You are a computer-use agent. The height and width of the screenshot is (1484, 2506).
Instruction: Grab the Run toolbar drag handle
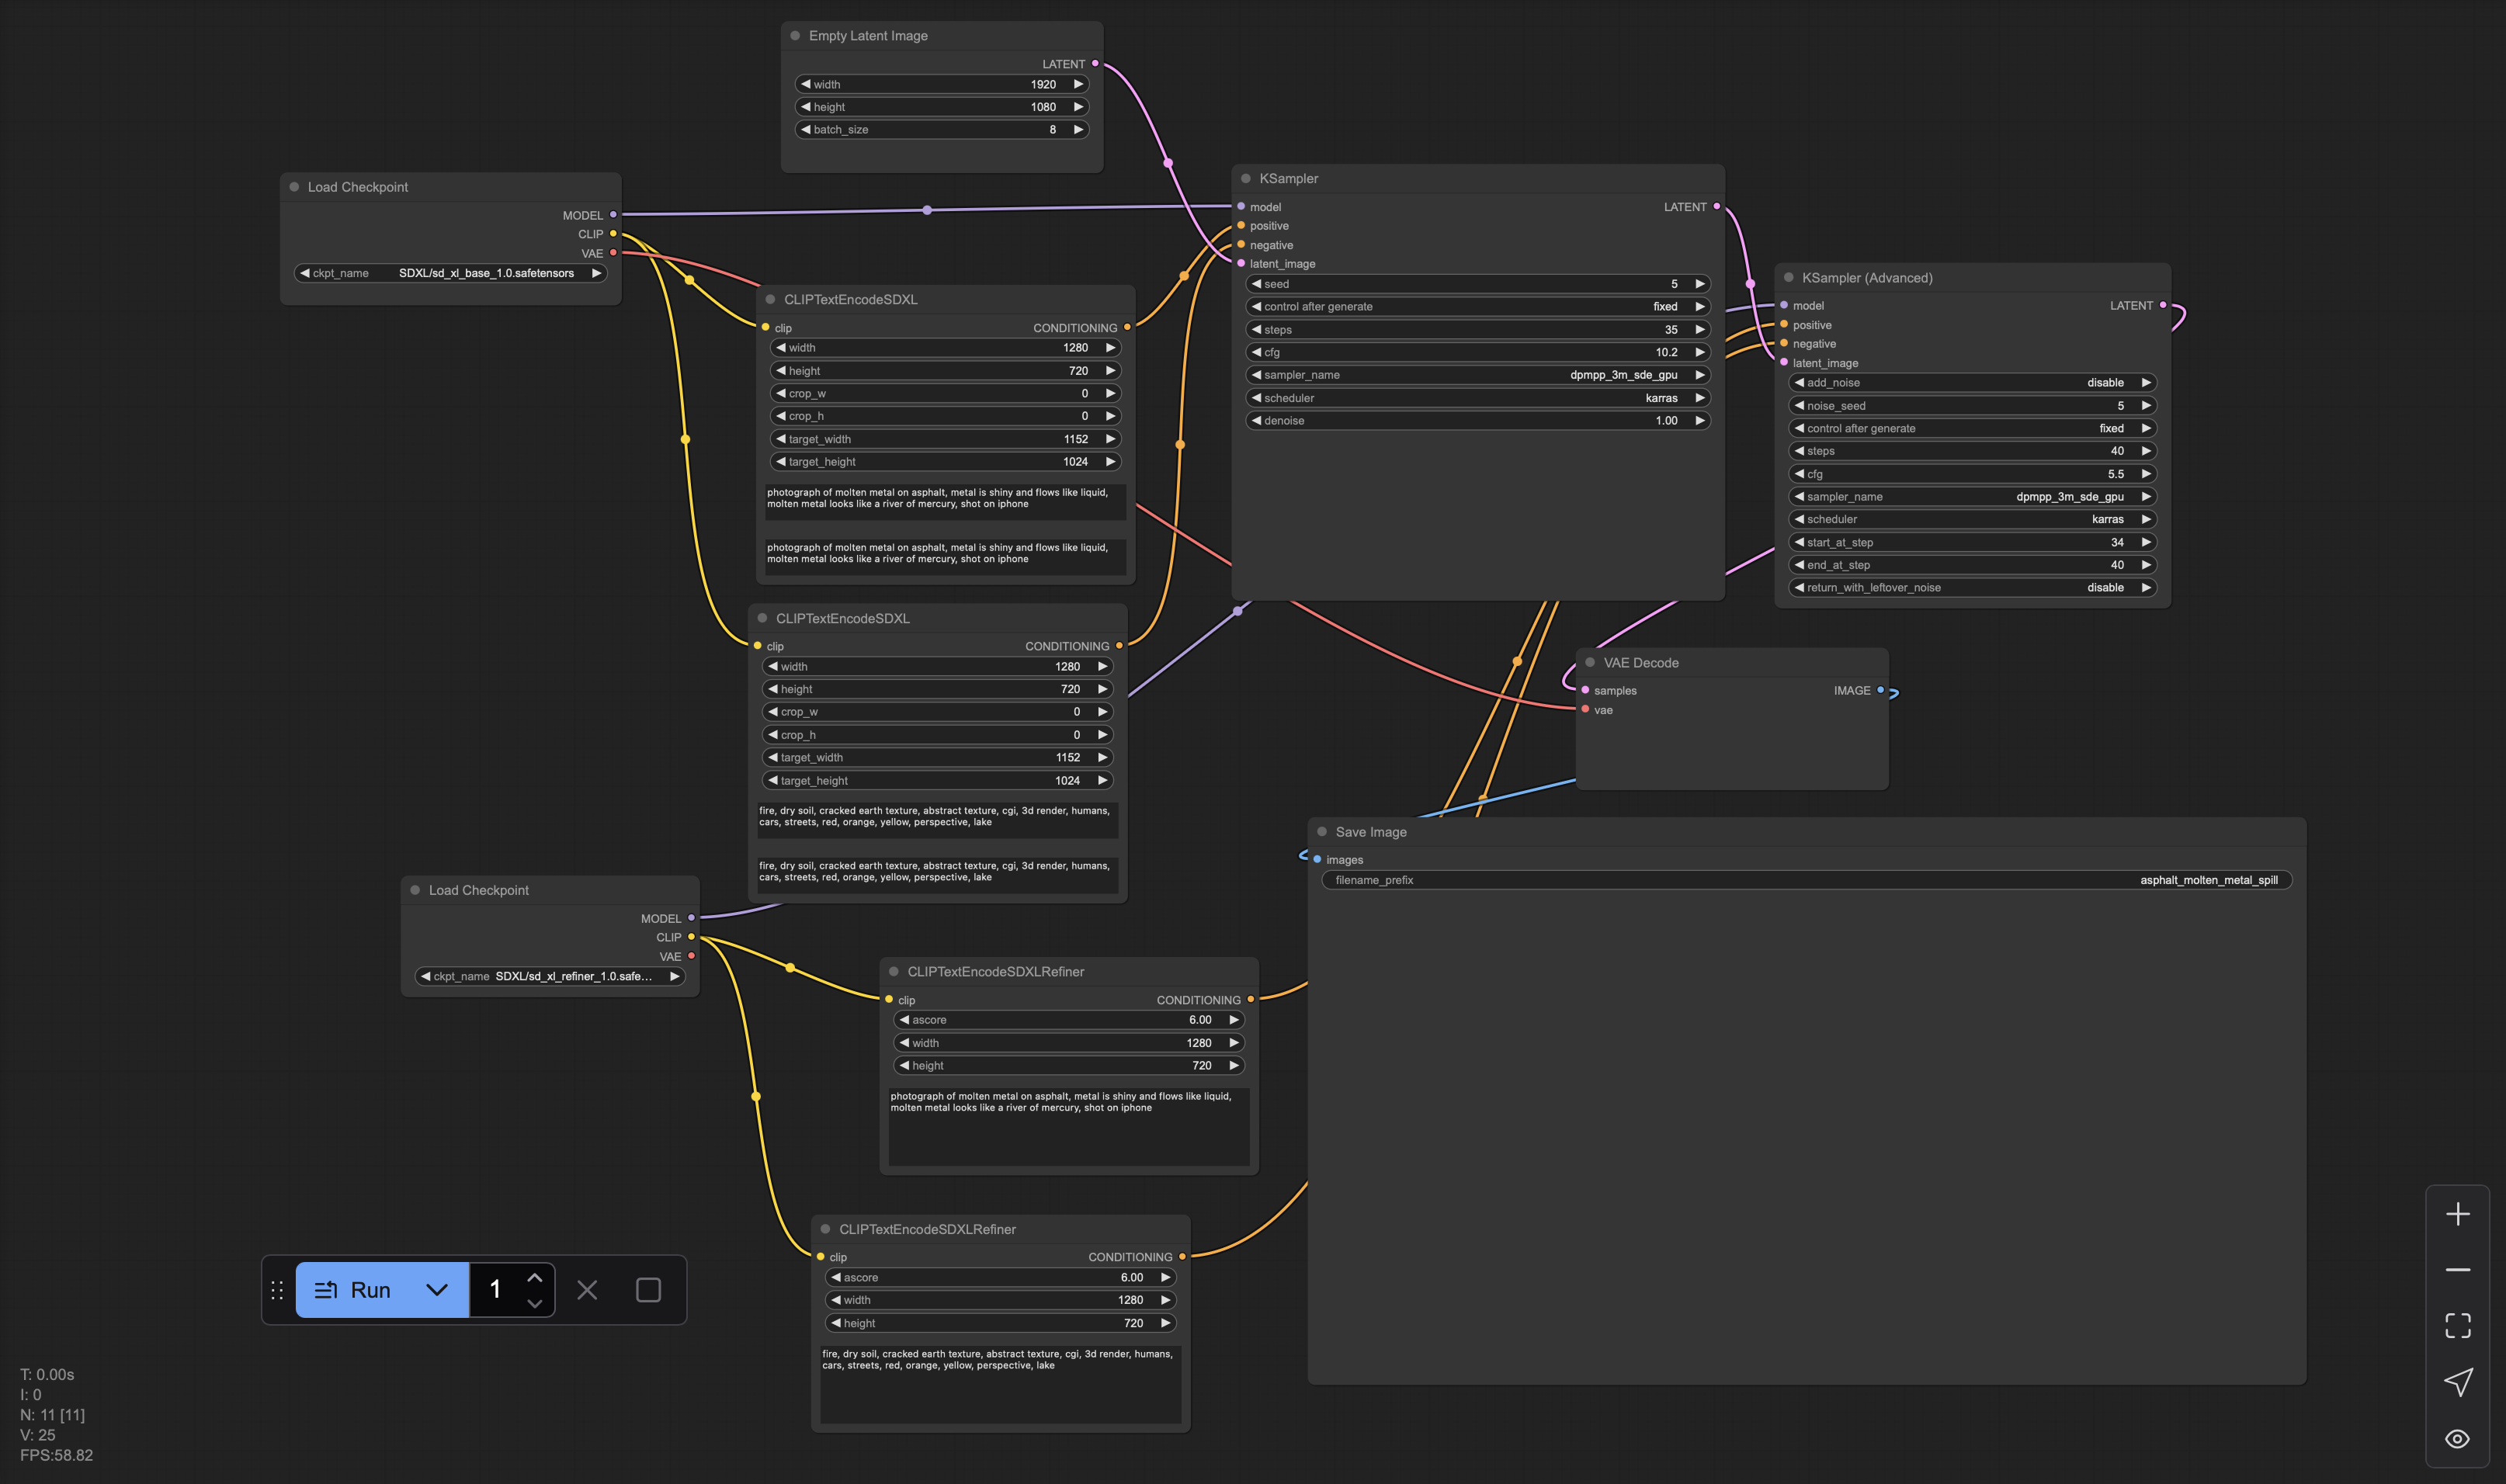tap(277, 1290)
